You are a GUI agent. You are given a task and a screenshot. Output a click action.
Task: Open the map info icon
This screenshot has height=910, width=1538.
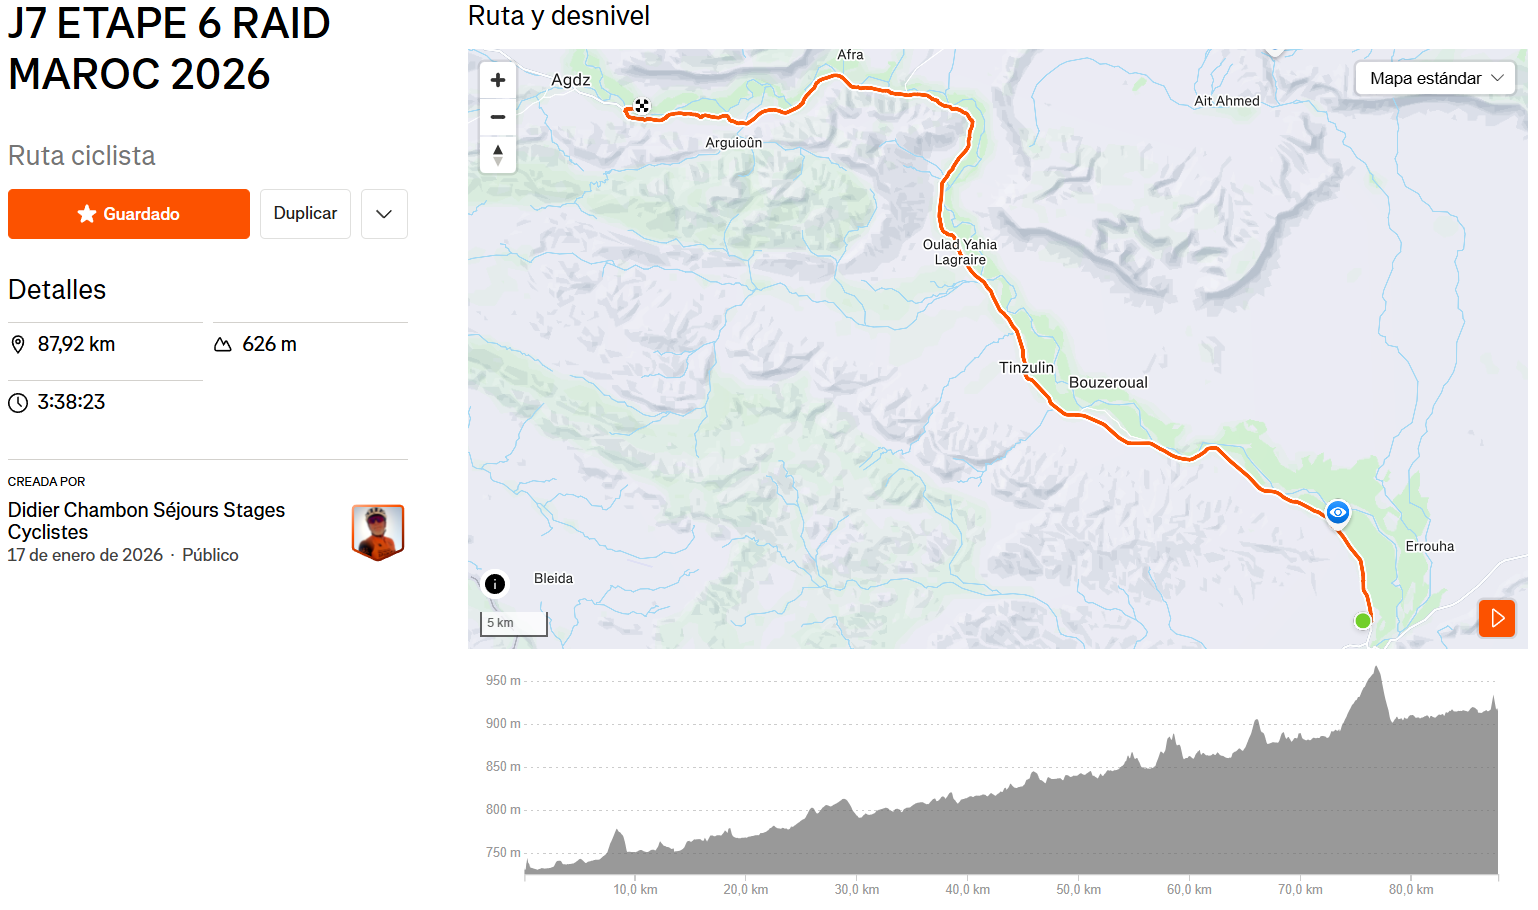tap(495, 584)
